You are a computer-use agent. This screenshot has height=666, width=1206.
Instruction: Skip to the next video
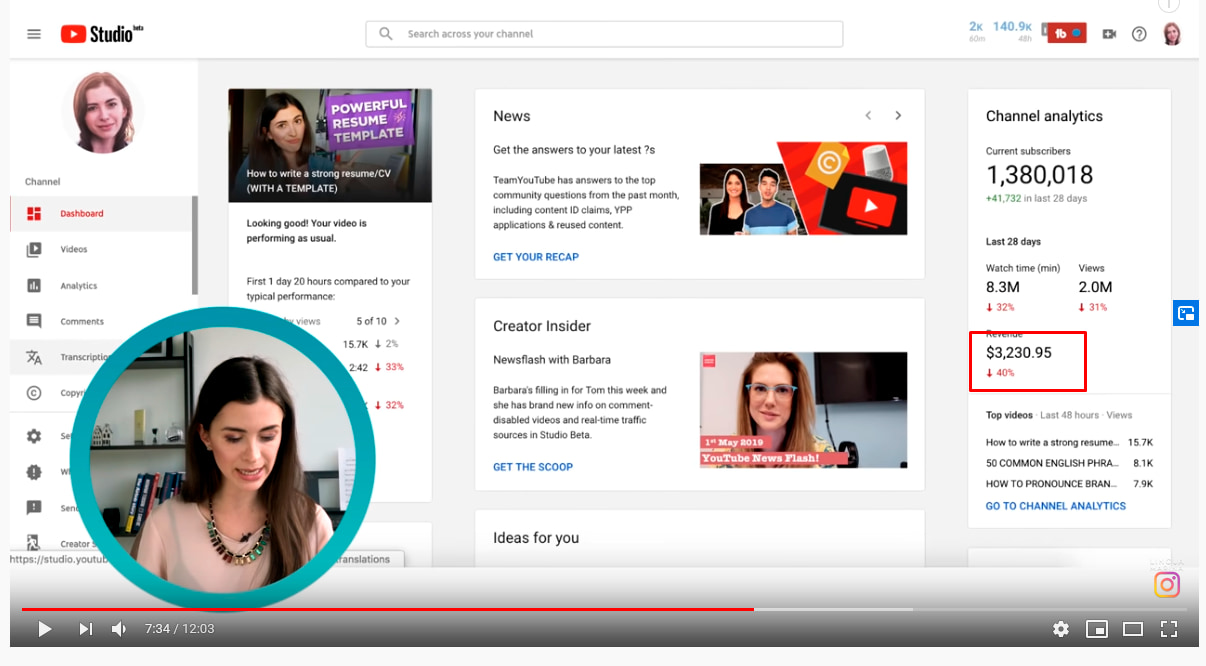[x=85, y=629]
